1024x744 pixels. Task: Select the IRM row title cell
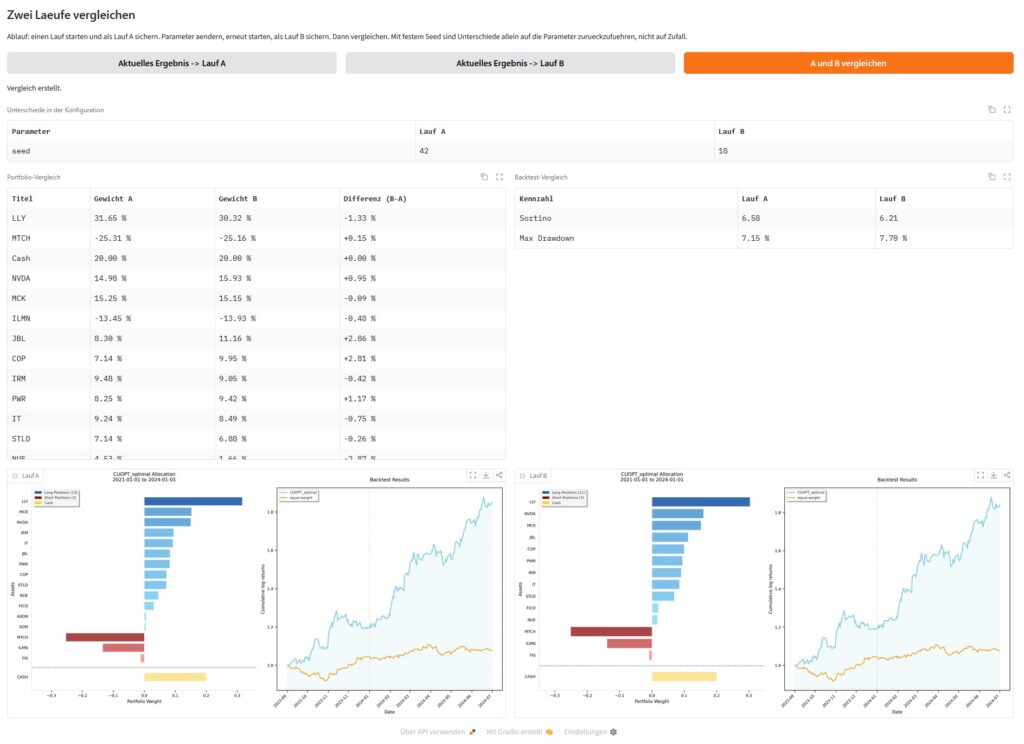pos(48,379)
